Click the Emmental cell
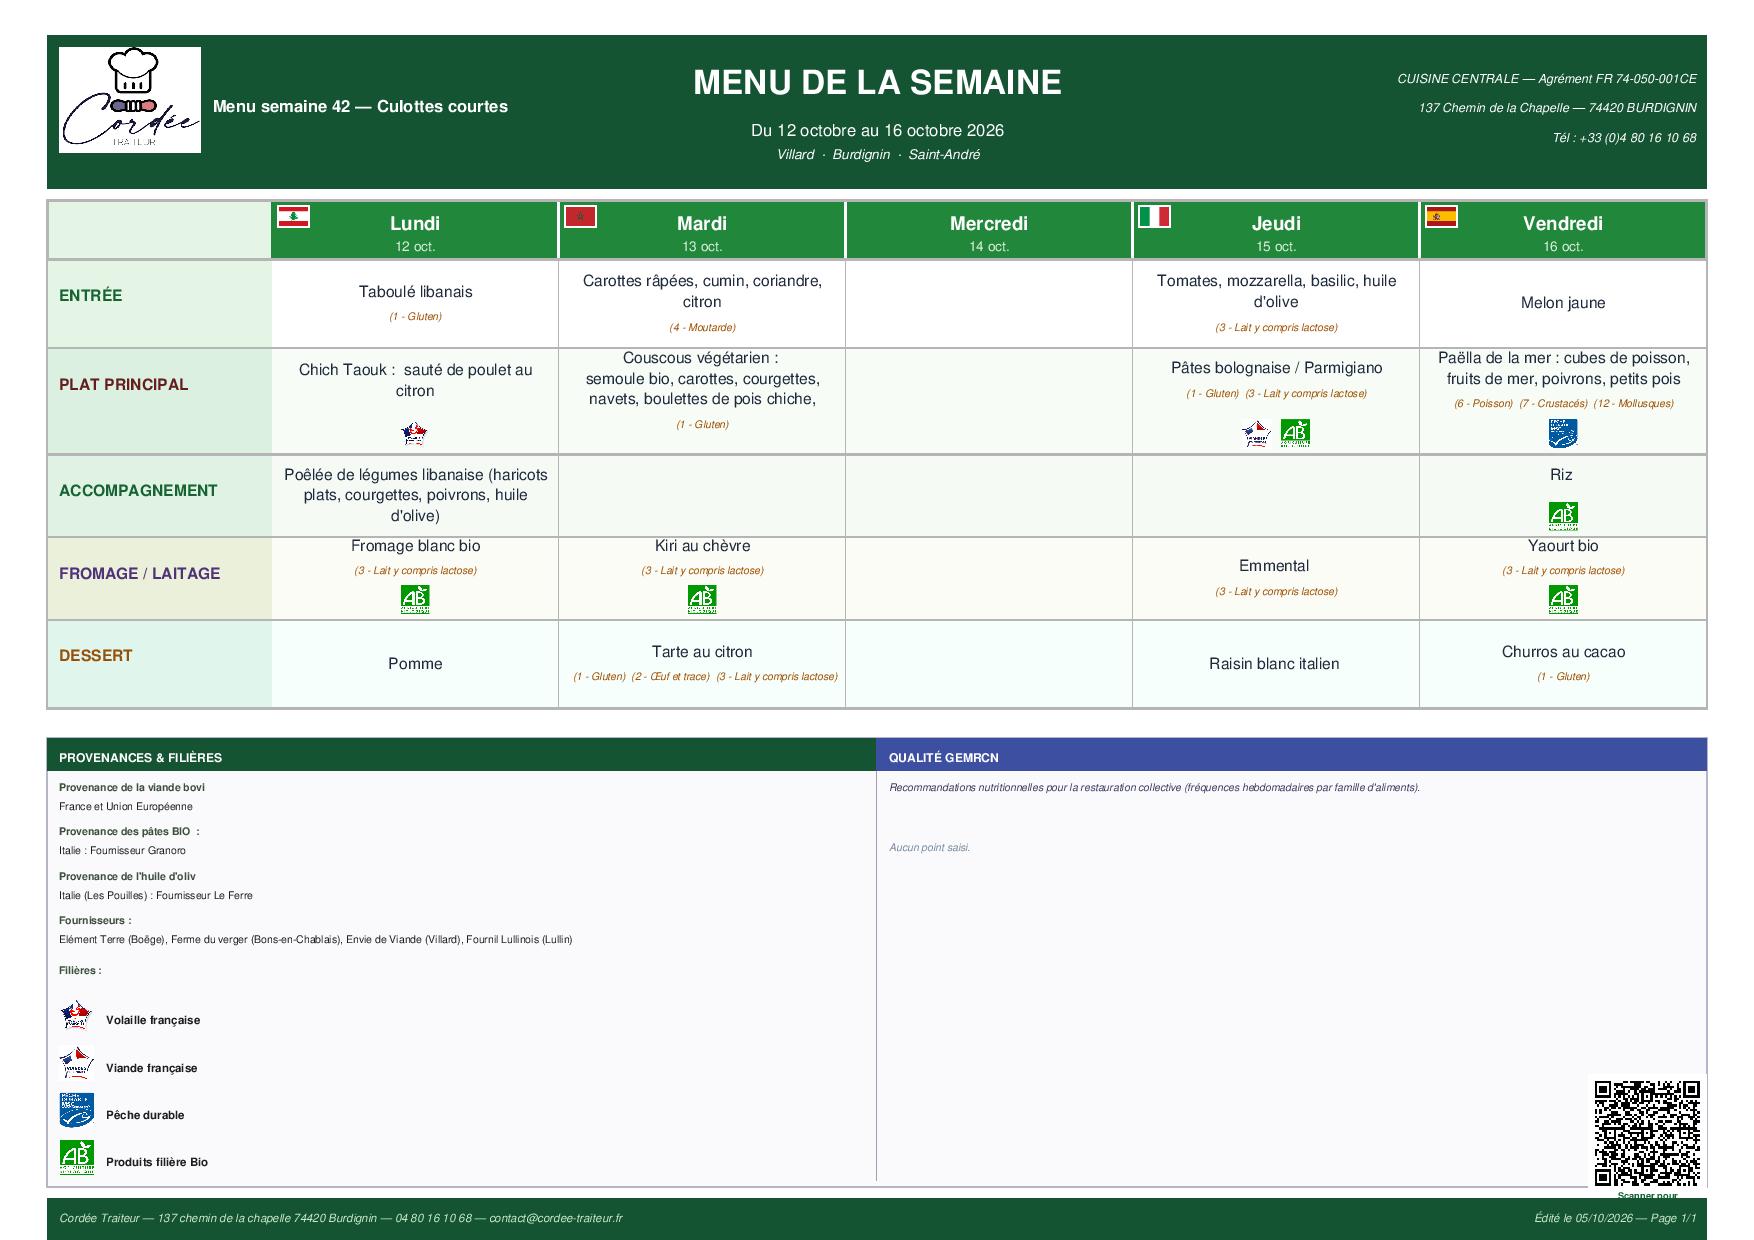This screenshot has width=1754, height=1240. pos(1275,578)
